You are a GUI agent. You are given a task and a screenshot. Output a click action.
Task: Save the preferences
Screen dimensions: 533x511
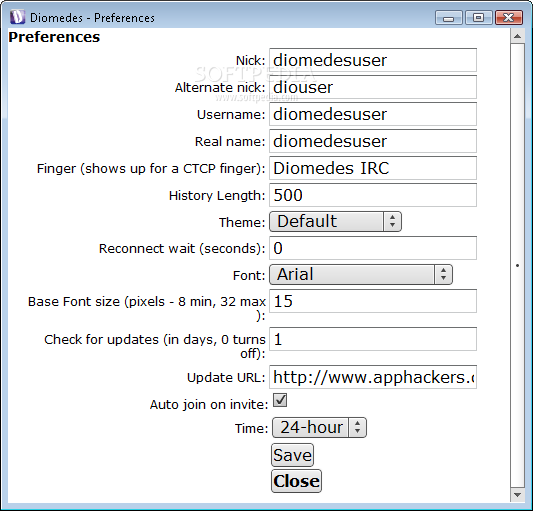coord(292,455)
